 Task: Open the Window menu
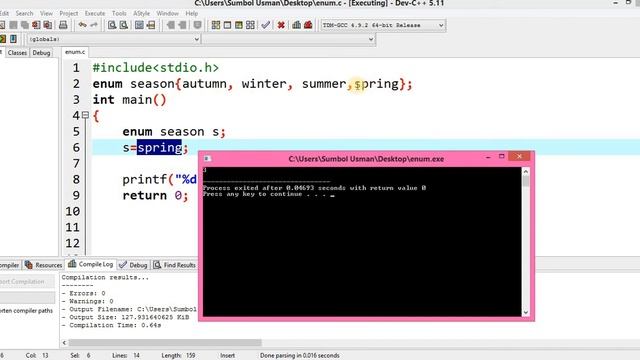168,13
